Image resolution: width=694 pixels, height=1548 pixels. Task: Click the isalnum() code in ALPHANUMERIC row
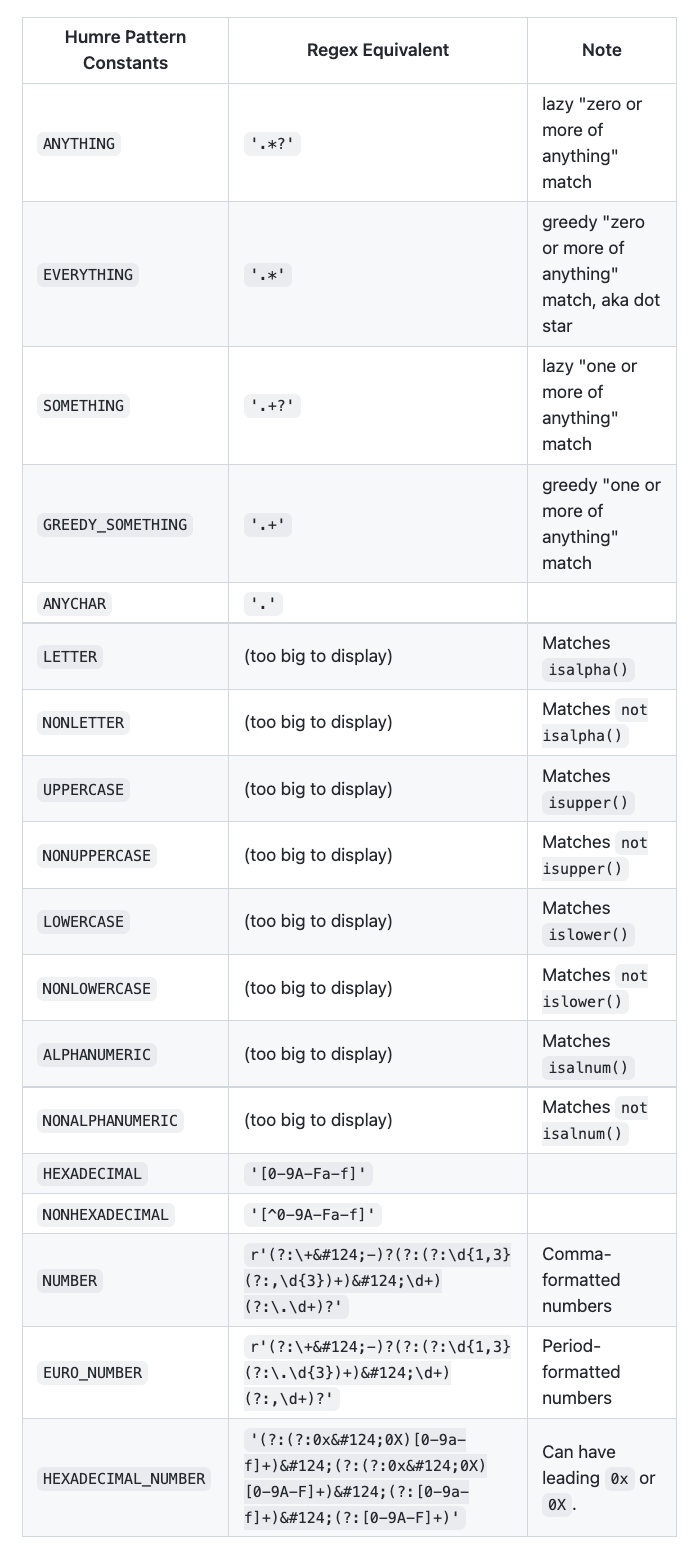[x=588, y=1067]
